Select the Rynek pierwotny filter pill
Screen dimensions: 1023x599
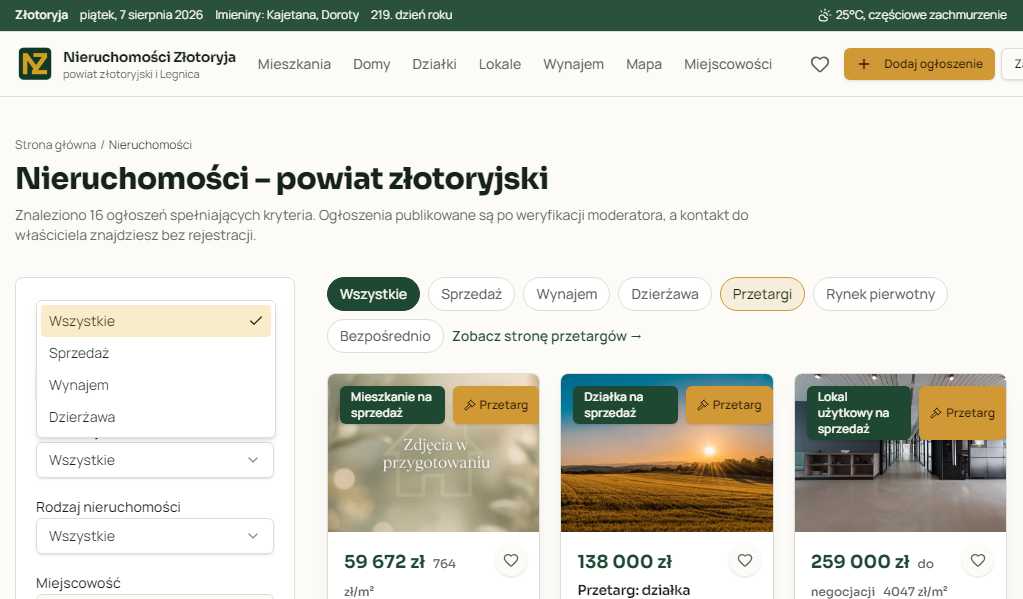(x=880, y=294)
